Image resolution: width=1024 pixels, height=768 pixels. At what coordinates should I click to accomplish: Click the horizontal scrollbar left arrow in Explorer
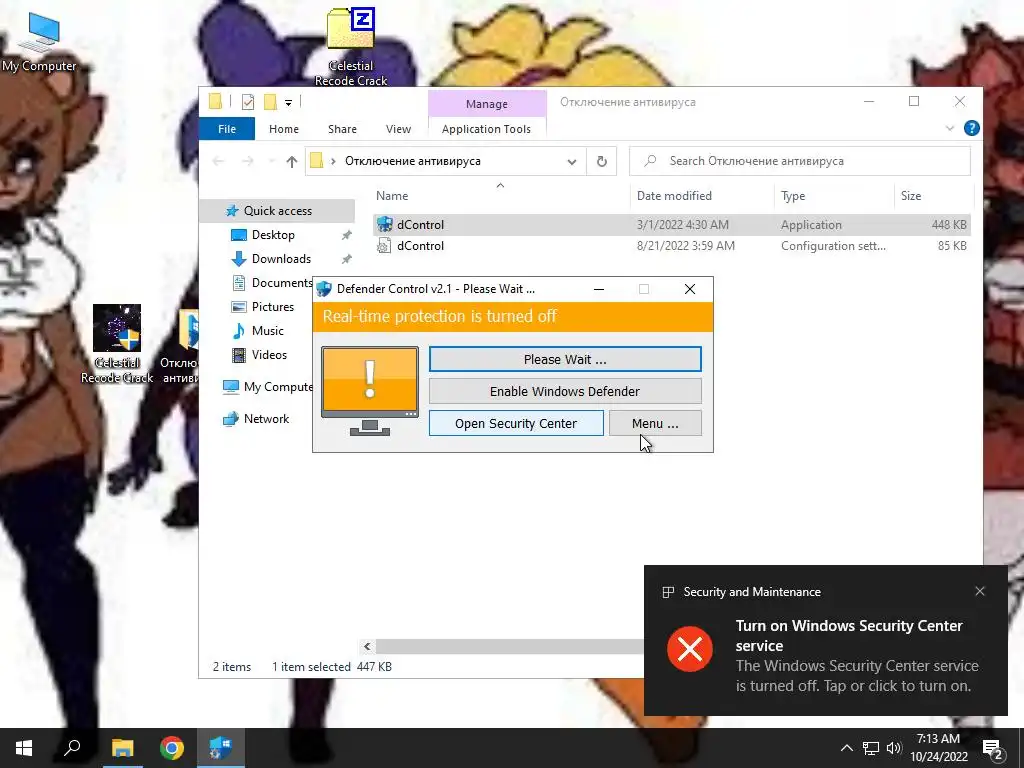[367, 647]
